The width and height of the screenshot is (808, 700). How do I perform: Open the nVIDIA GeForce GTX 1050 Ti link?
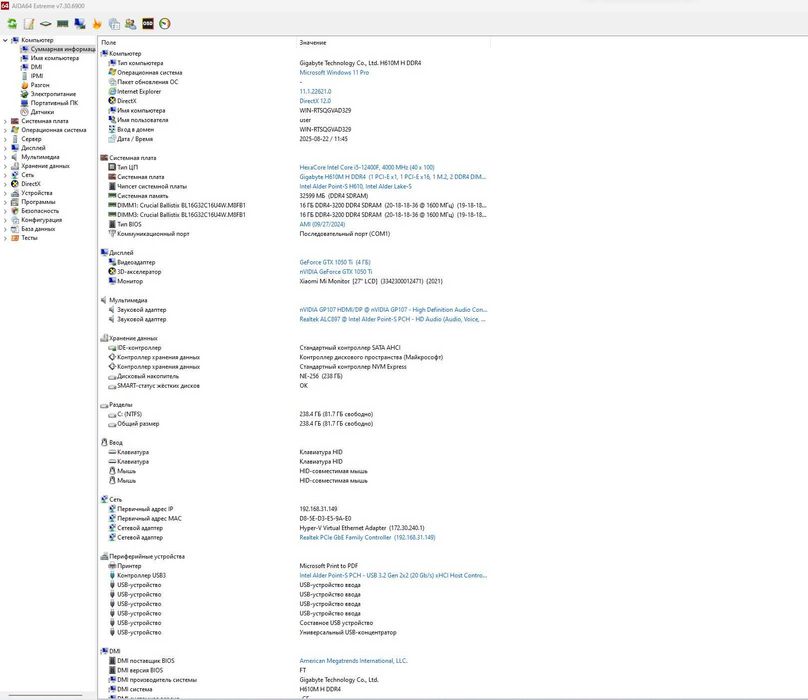(x=335, y=272)
